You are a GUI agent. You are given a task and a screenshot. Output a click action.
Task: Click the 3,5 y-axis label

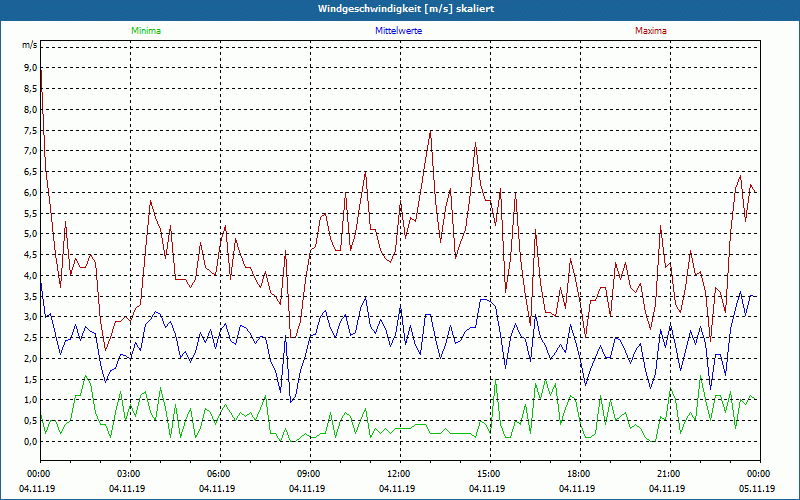31,296
